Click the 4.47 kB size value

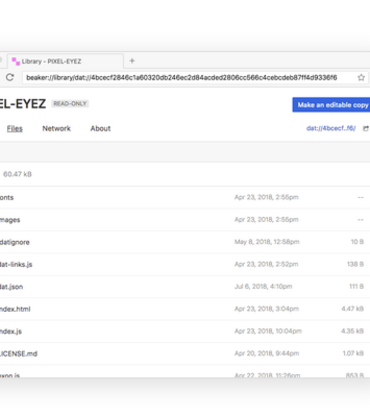(x=352, y=309)
